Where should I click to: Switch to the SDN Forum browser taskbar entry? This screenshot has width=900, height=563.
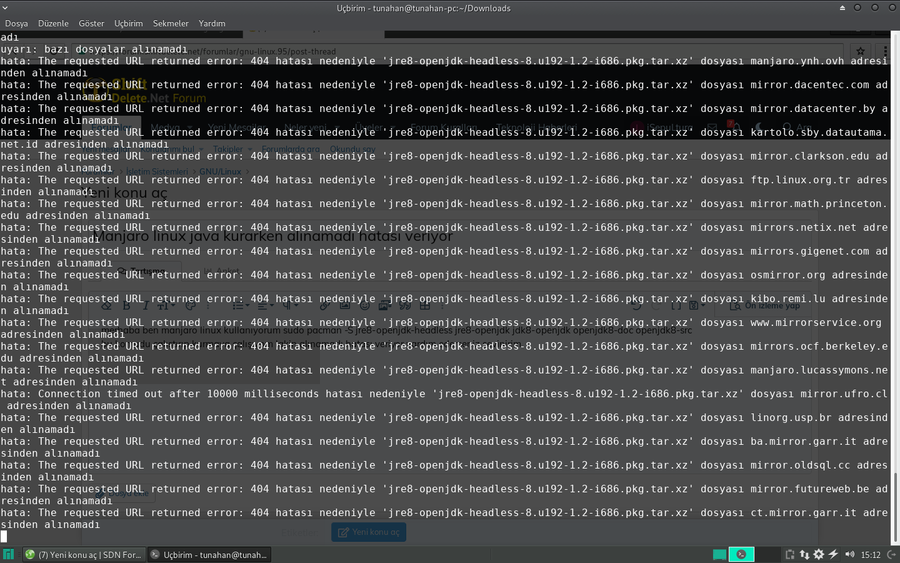point(83,554)
